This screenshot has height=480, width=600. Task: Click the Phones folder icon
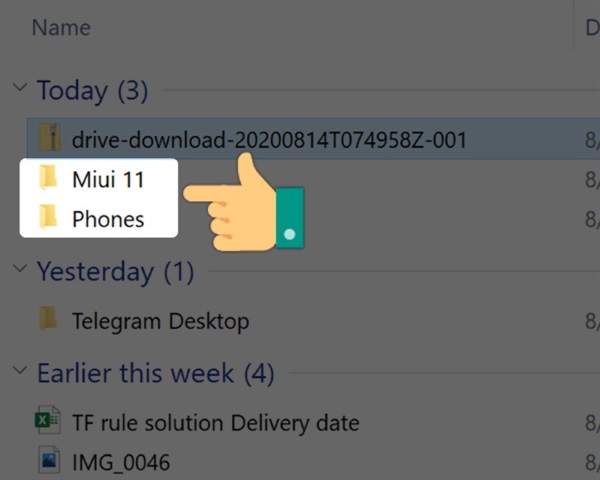click(48, 217)
